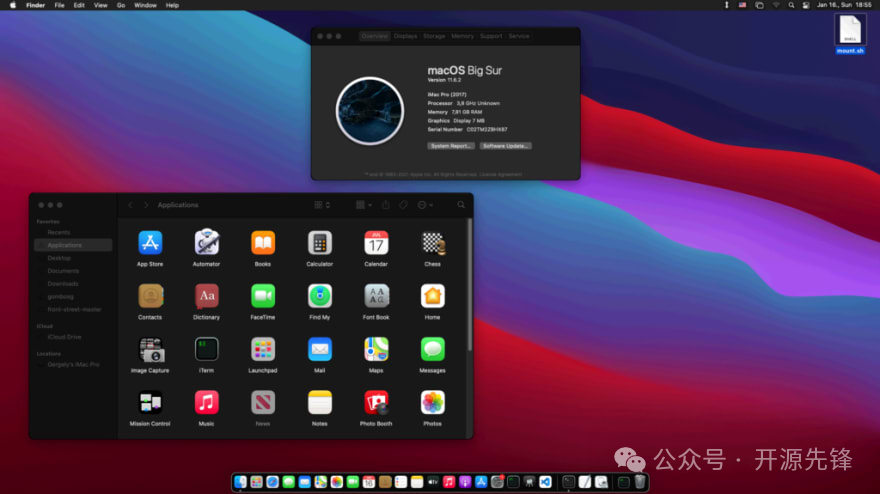
Task: Select the Support tab
Action: tap(491, 36)
